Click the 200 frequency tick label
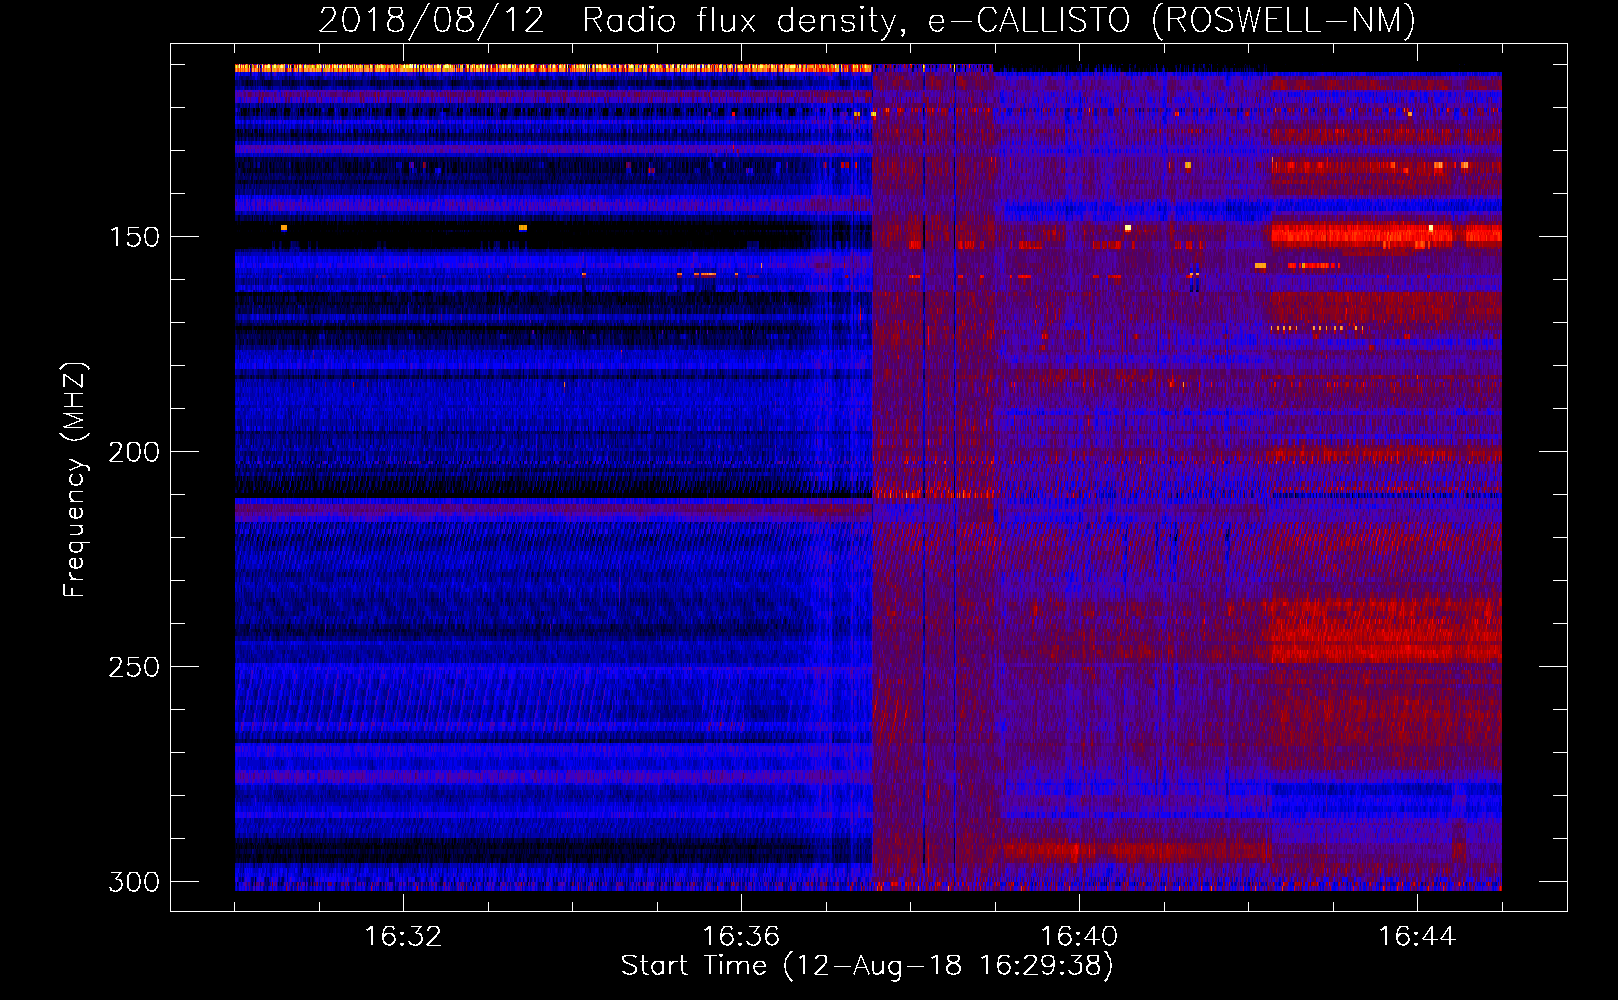This screenshot has width=1618, height=1000. [x=134, y=452]
